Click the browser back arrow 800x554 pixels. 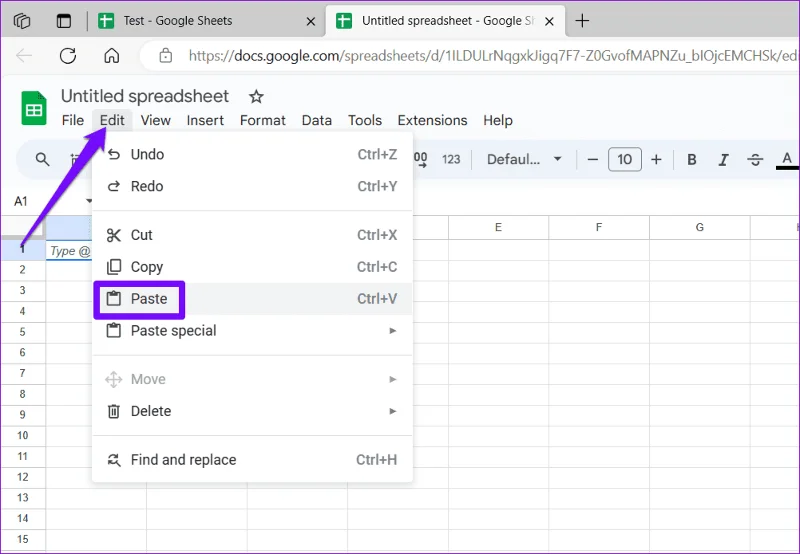tap(24, 56)
